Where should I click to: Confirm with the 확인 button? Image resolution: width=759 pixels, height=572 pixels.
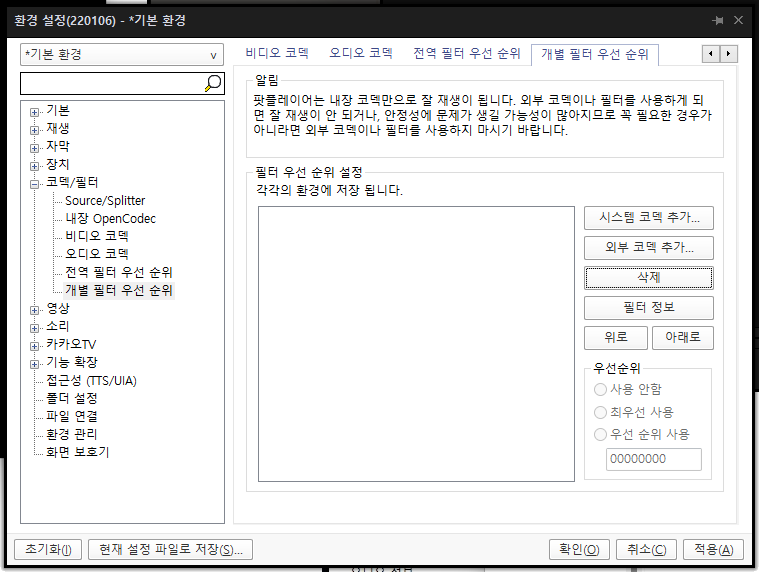(579, 549)
